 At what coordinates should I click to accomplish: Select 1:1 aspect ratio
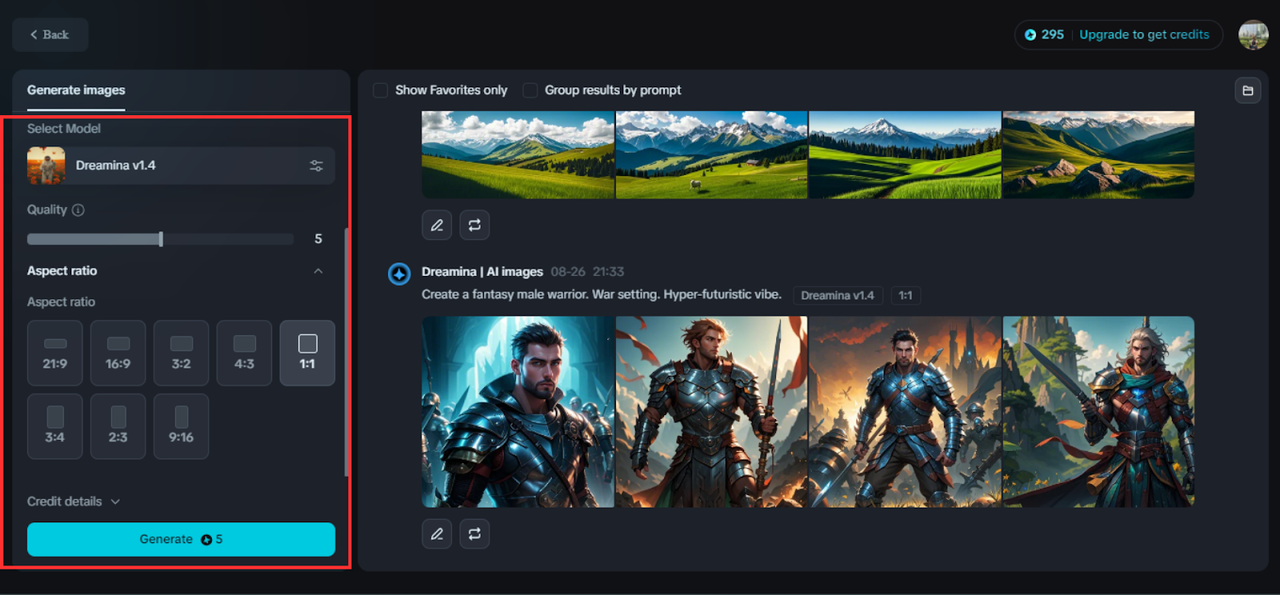tap(307, 353)
